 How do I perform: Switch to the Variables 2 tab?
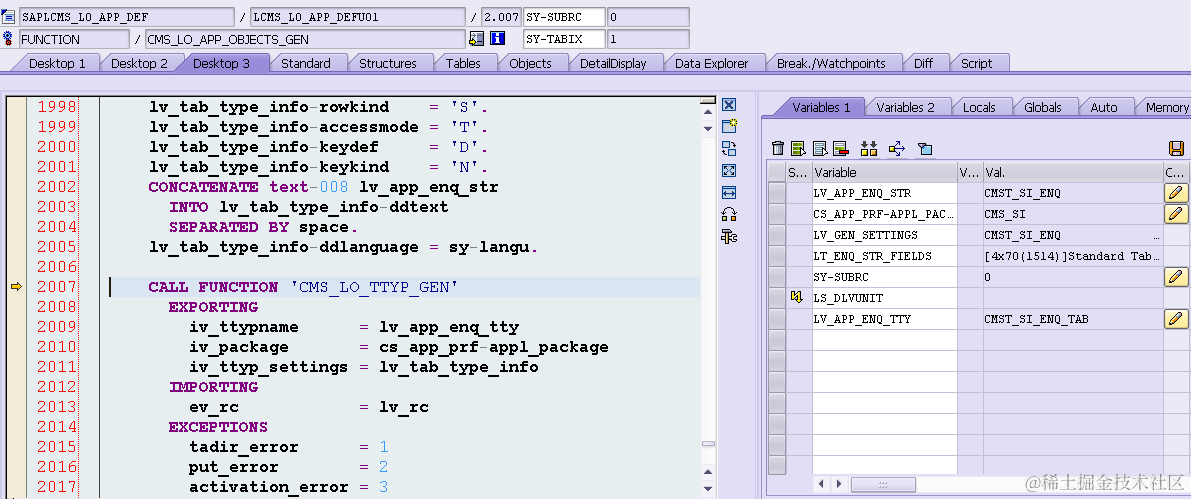click(905, 108)
